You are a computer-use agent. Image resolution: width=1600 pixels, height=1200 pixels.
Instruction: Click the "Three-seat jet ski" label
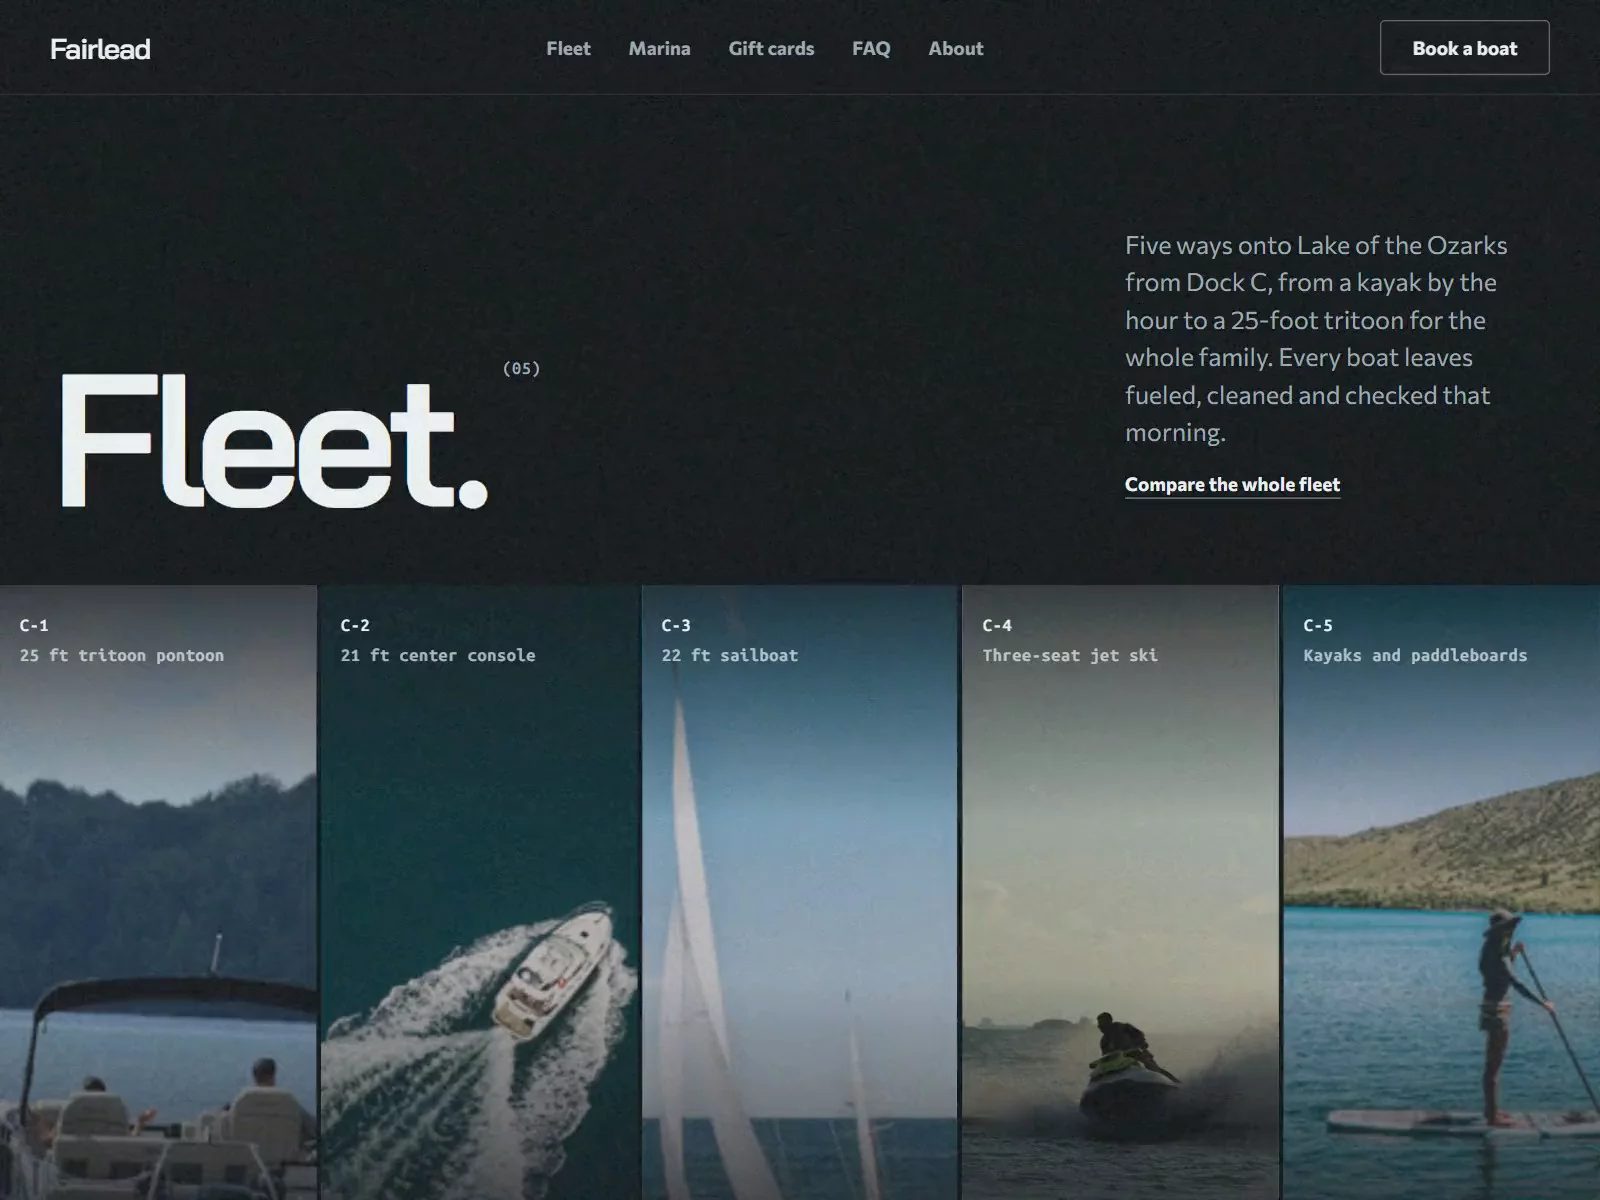[1069, 655]
